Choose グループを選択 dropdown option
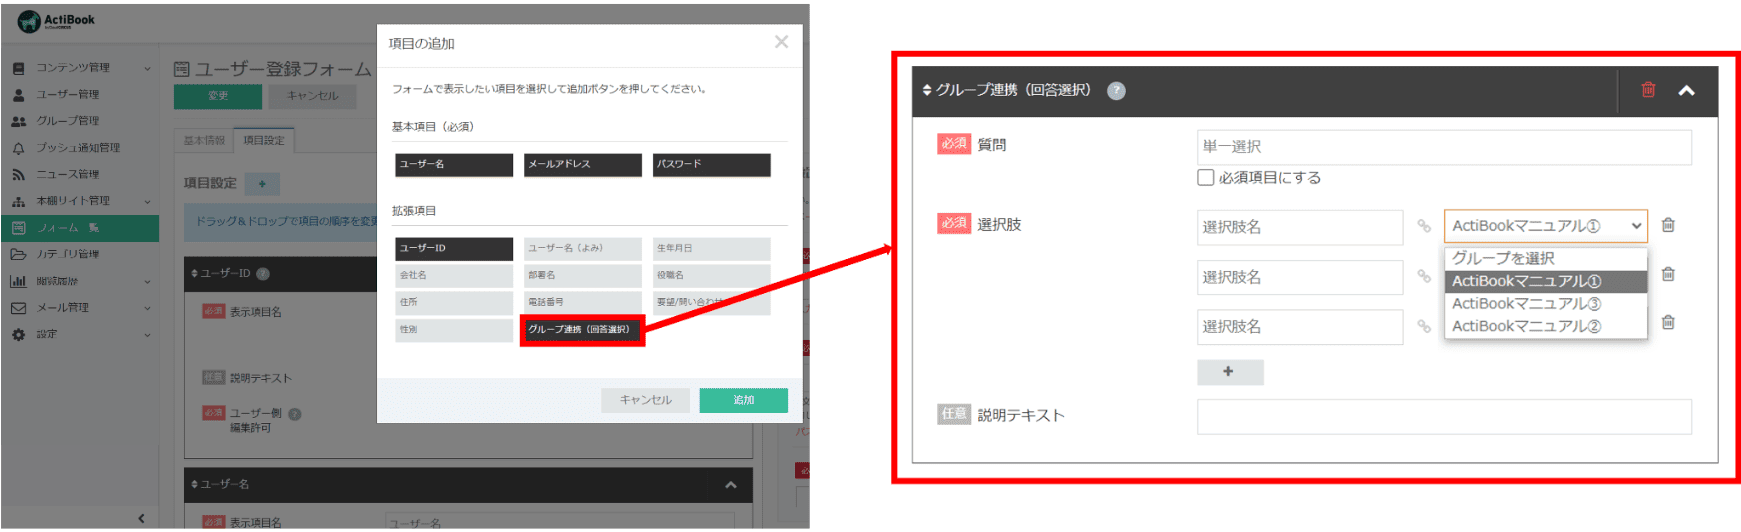The image size is (1741, 532). pos(1546,258)
